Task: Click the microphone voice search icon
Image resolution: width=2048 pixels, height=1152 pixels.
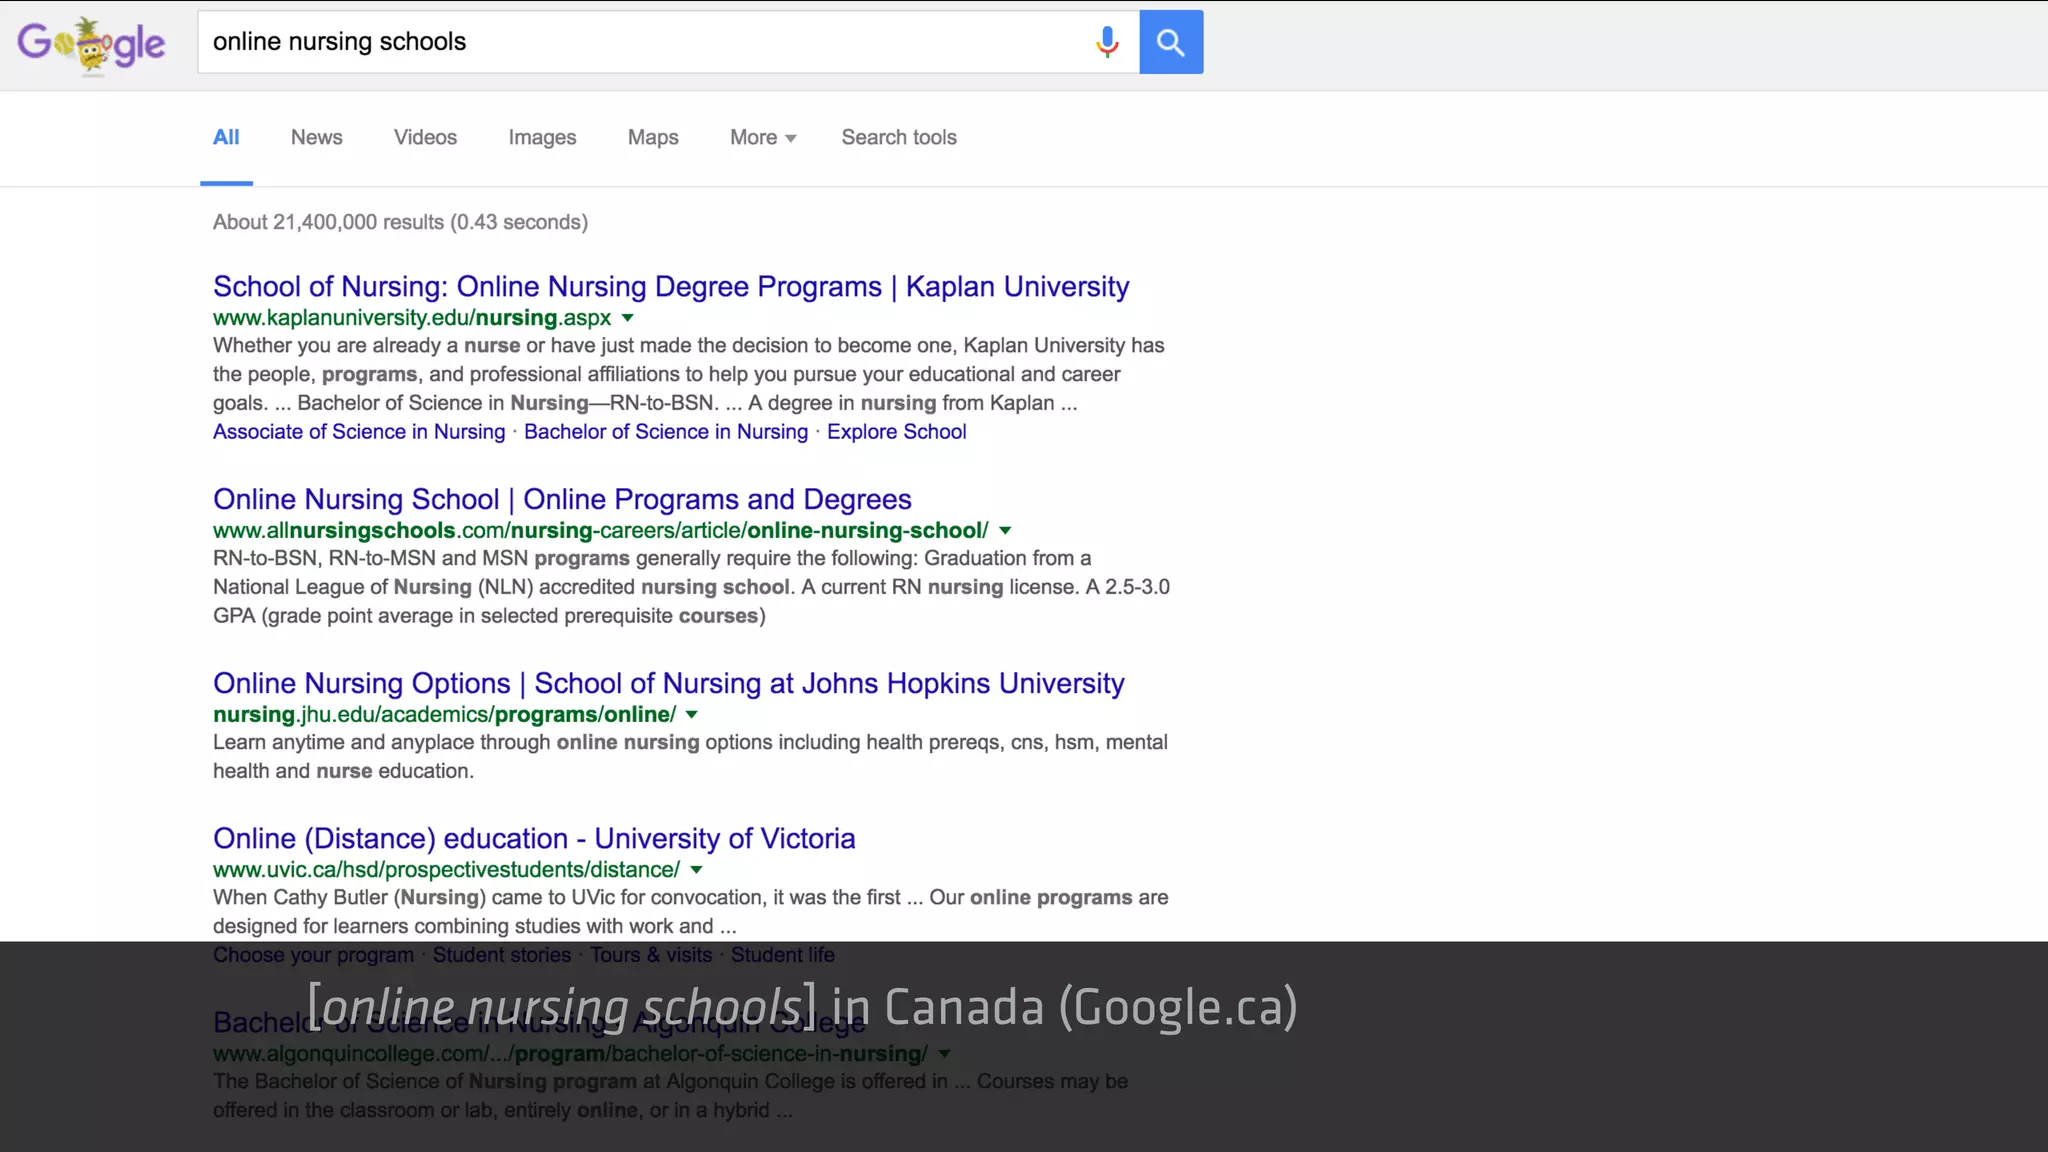Action: pyautogui.click(x=1107, y=42)
